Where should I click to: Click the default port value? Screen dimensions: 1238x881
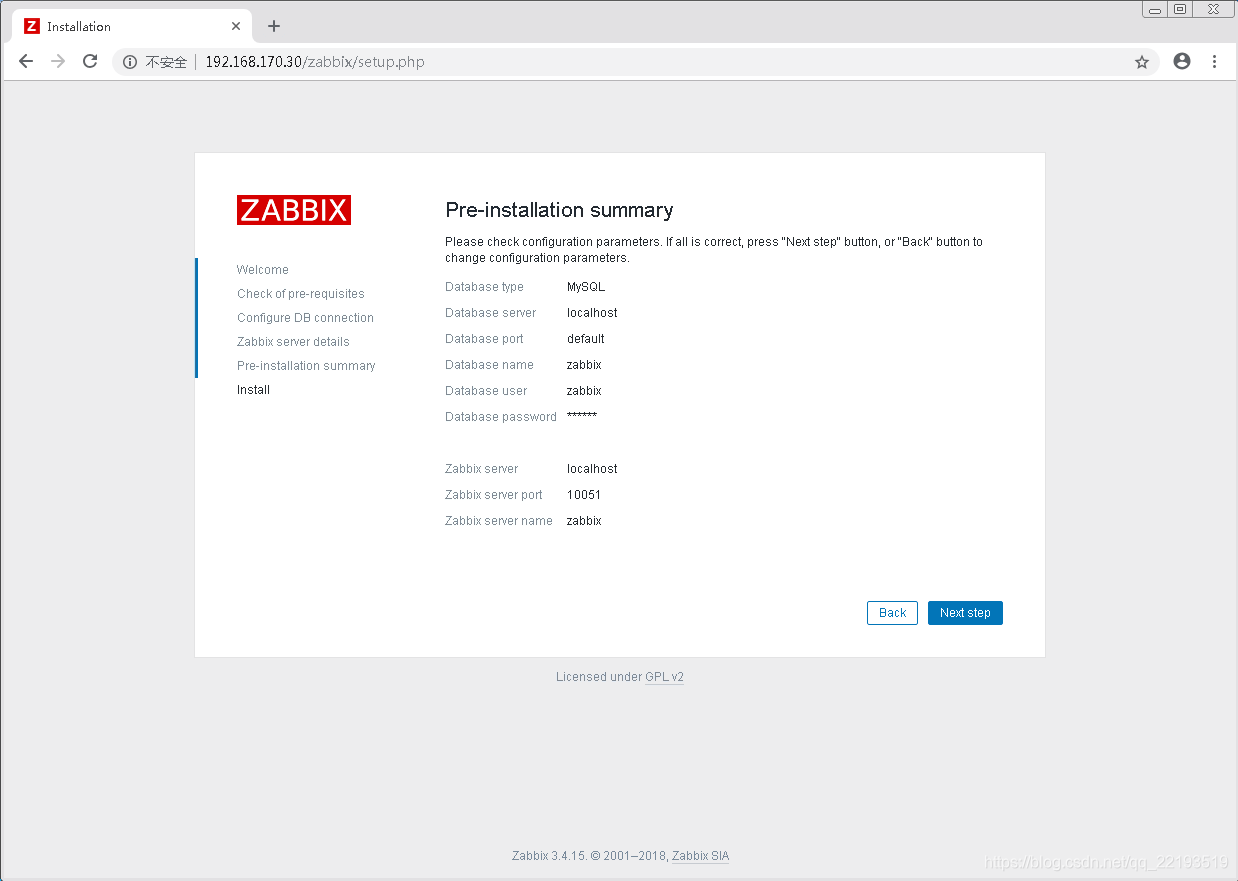(x=586, y=339)
